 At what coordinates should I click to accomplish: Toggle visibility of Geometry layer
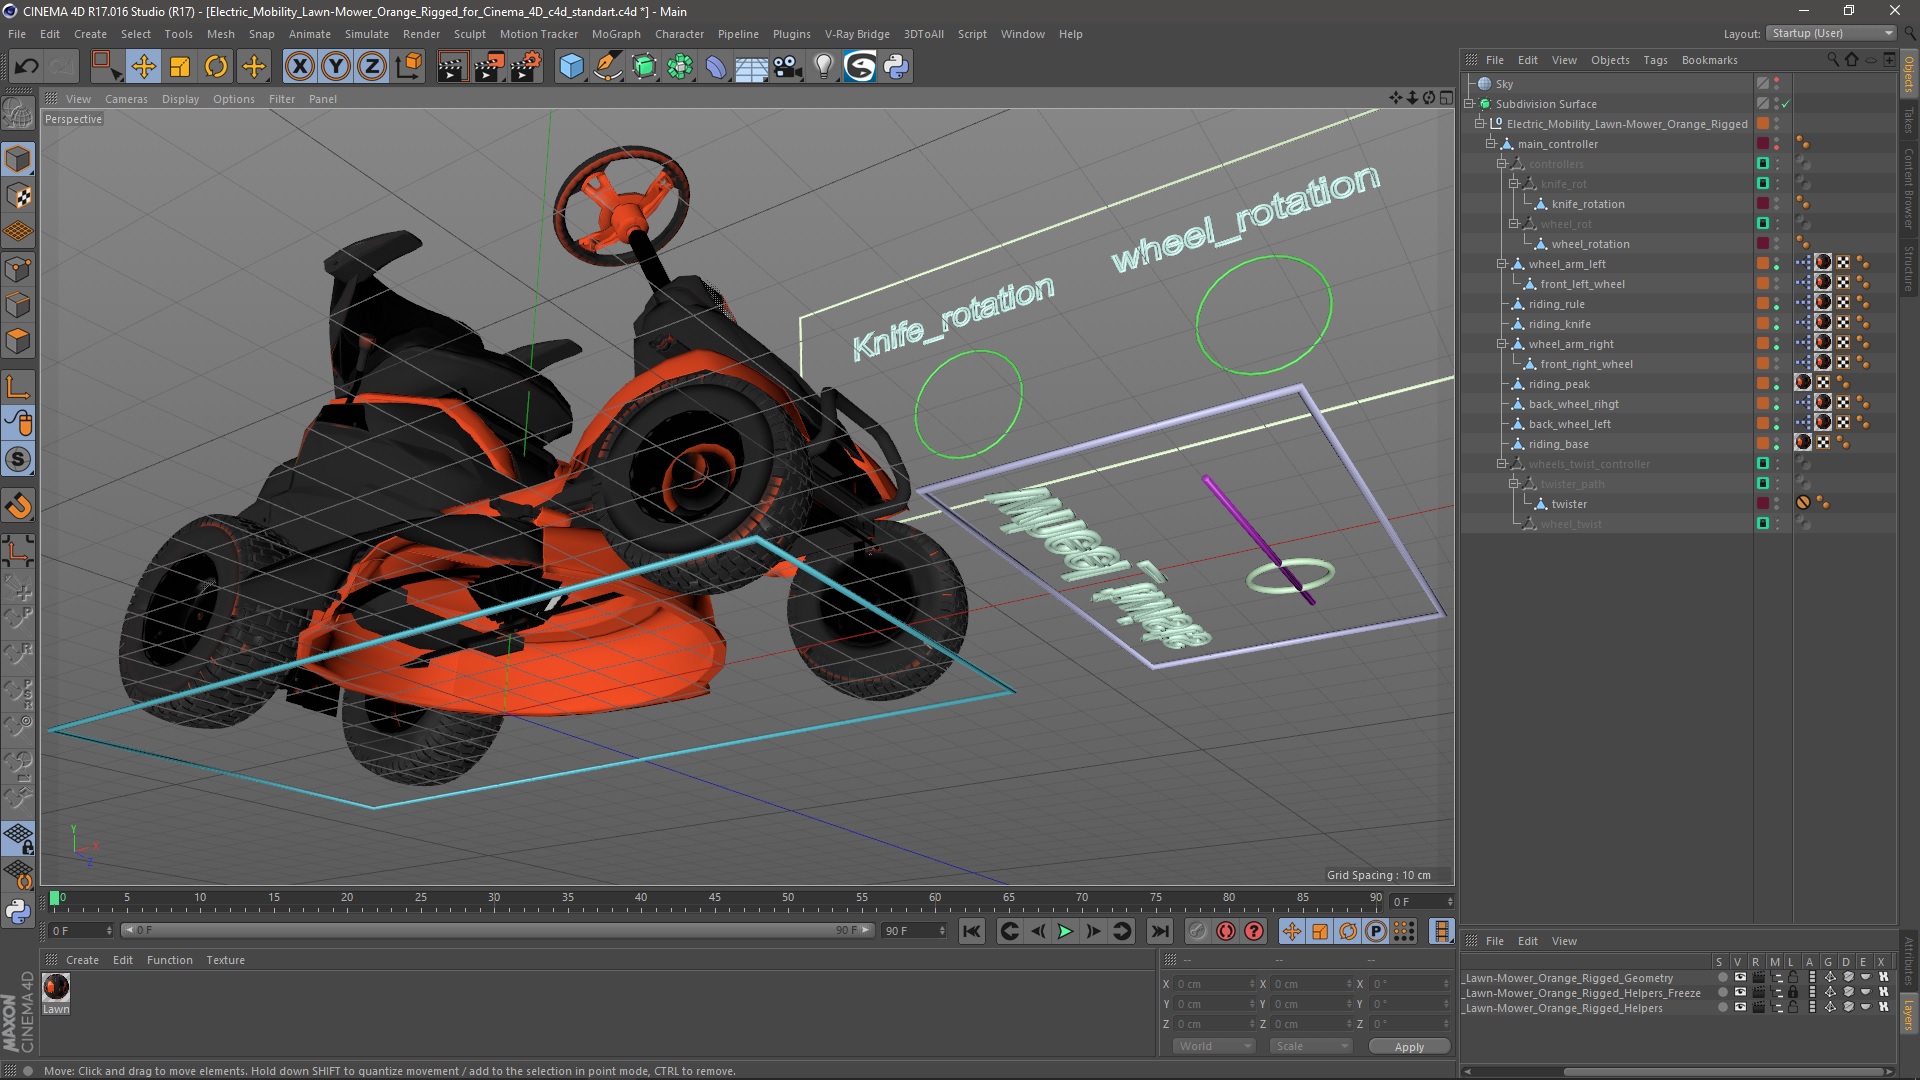1740,978
